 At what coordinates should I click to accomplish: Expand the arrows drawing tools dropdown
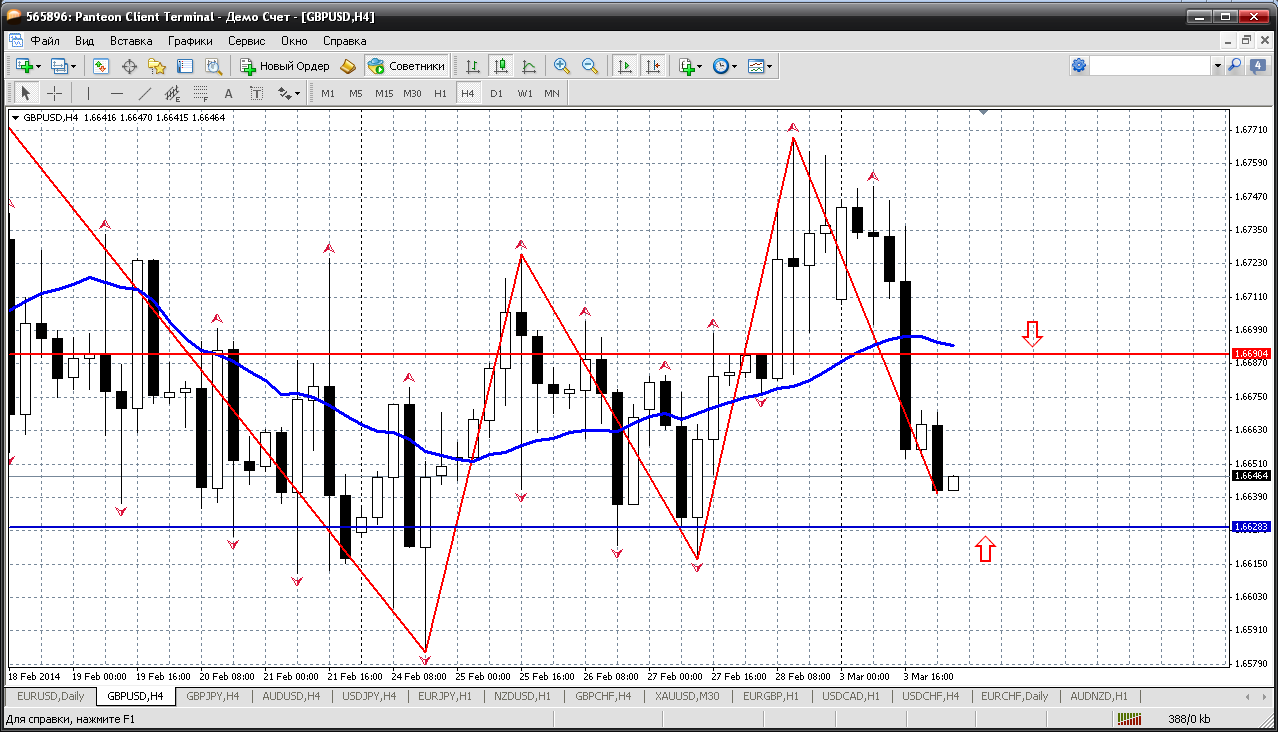pos(289,93)
